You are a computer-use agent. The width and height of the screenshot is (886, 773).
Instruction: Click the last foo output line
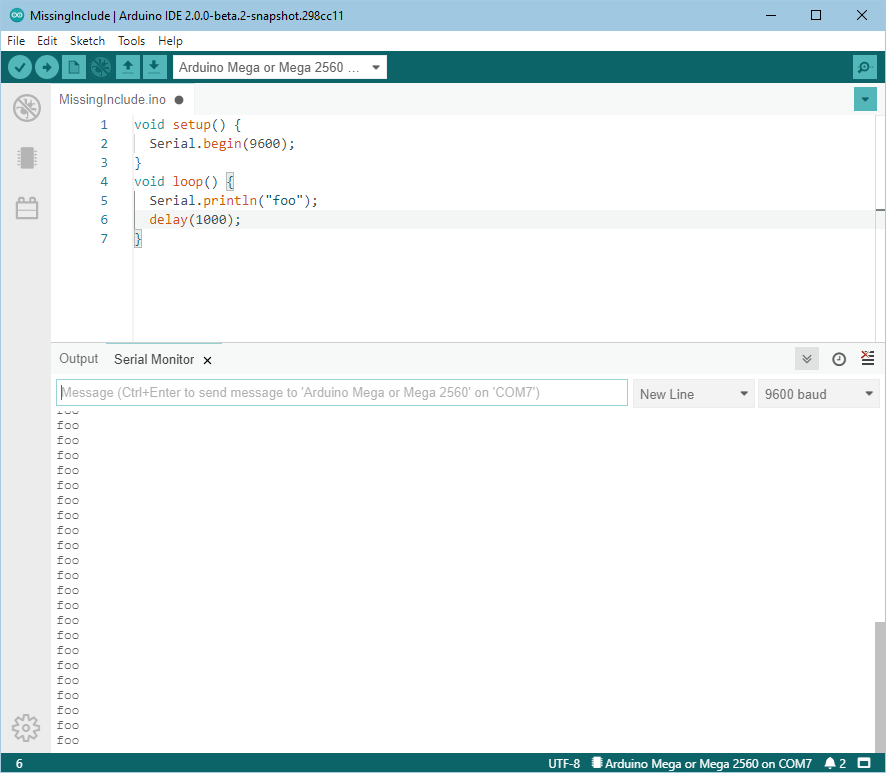(68, 740)
